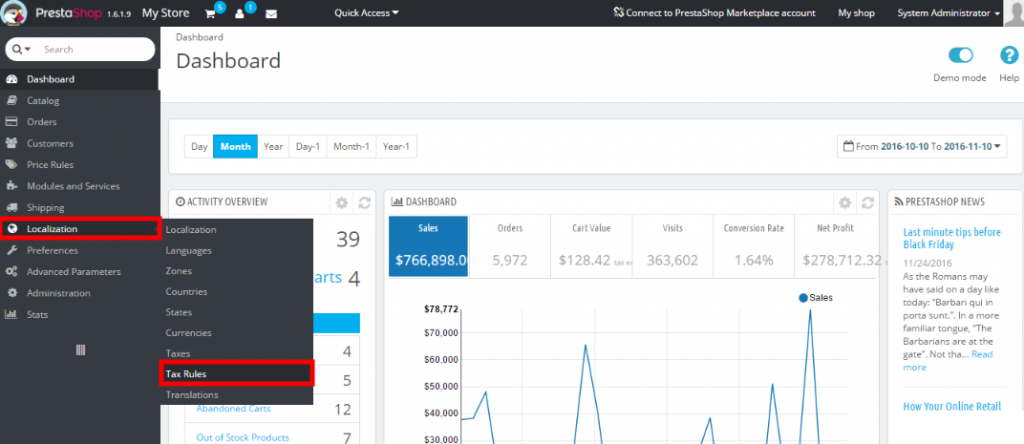The image size is (1024, 444).
Task: Open the date range picker dropdown
Action: (922, 146)
